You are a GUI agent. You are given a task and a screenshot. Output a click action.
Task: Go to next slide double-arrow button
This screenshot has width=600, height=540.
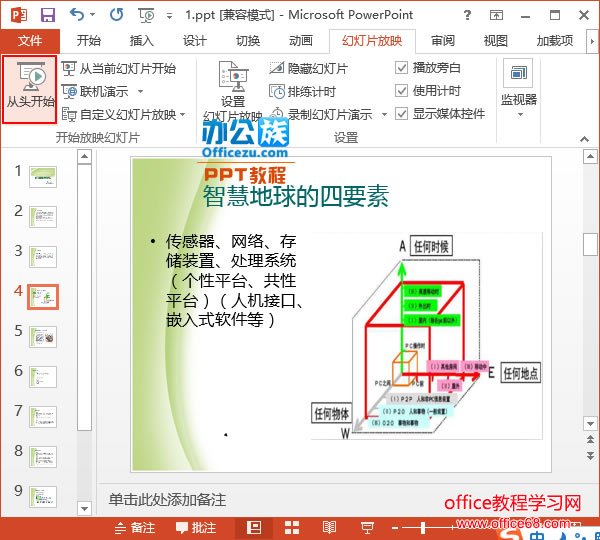[x=590, y=455]
